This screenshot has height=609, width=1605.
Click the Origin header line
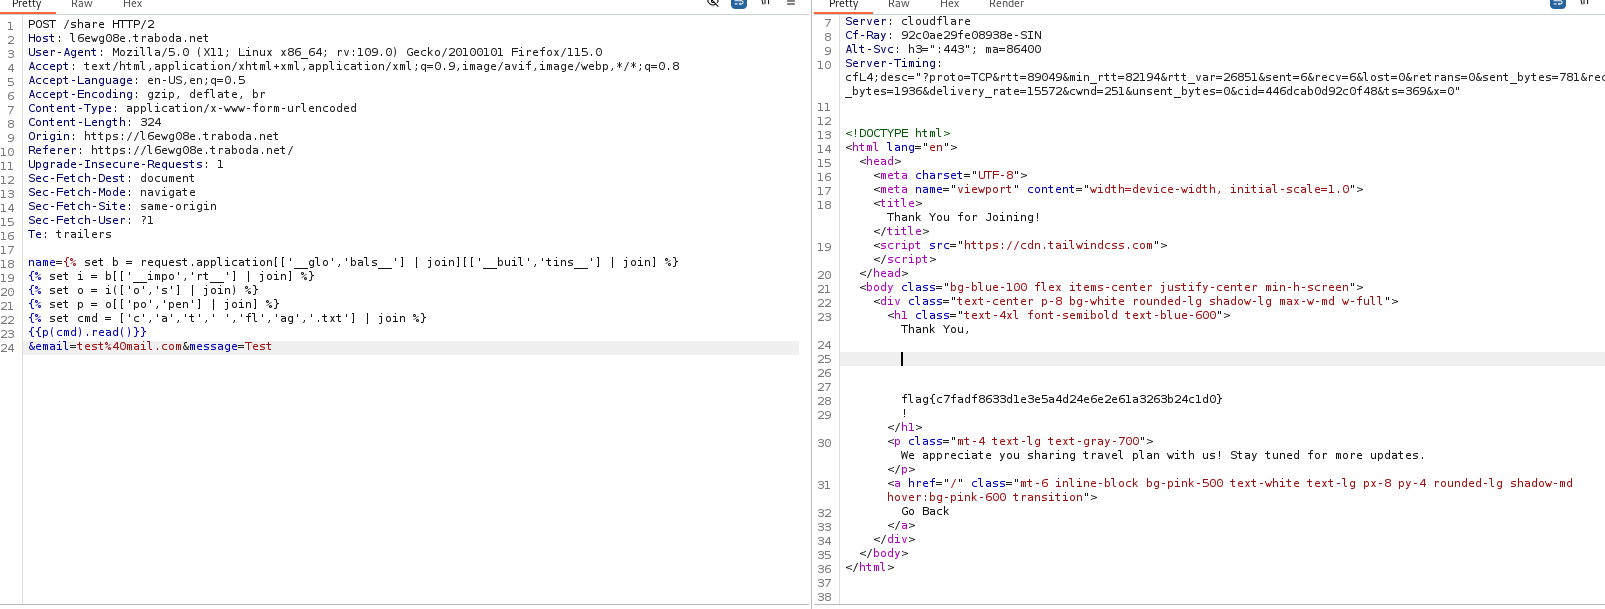153,136
